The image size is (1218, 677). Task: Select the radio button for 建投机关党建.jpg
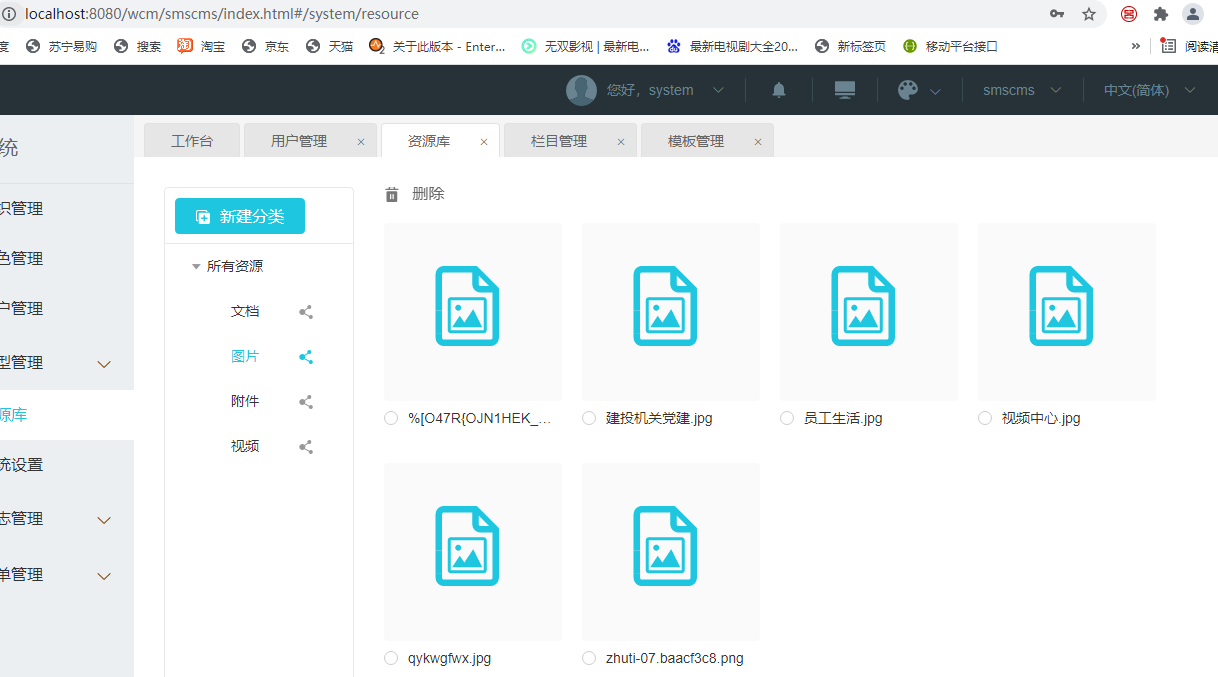589,418
